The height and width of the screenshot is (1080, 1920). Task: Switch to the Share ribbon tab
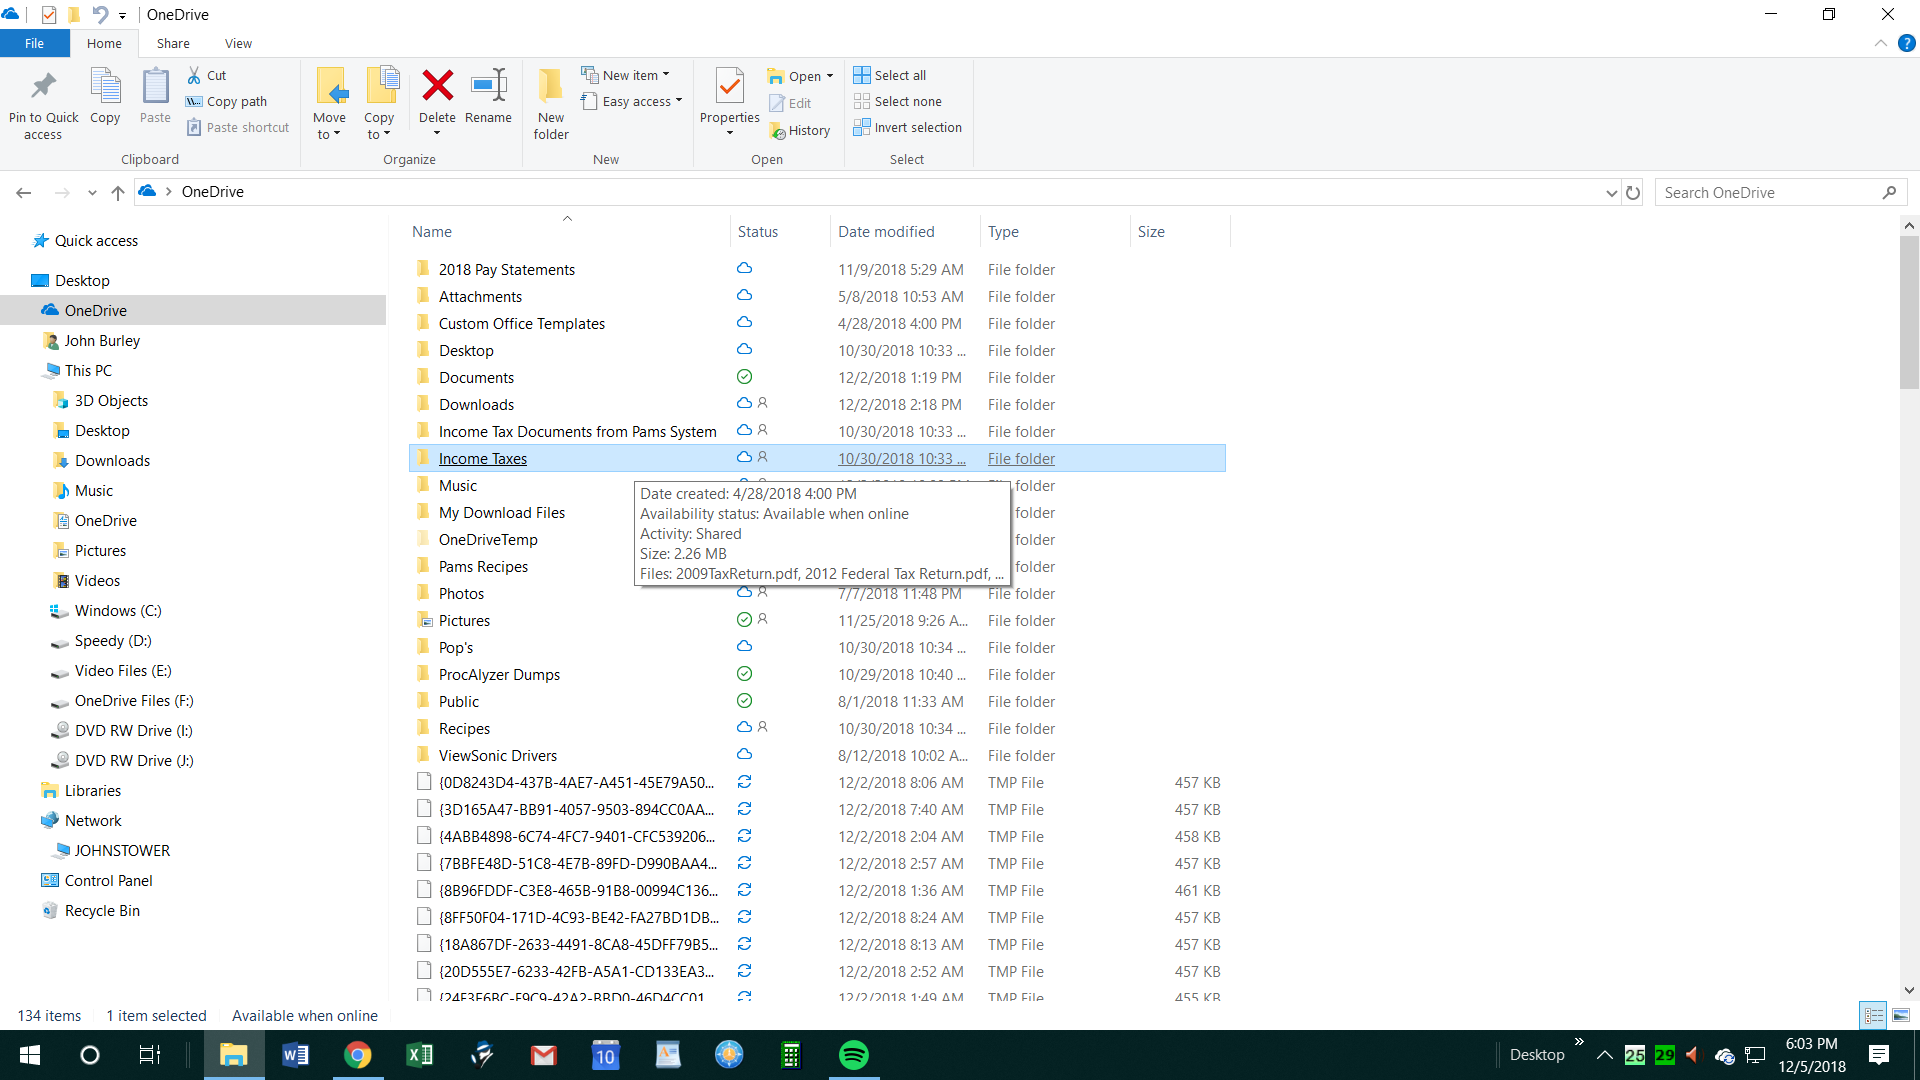click(x=173, y=43)
